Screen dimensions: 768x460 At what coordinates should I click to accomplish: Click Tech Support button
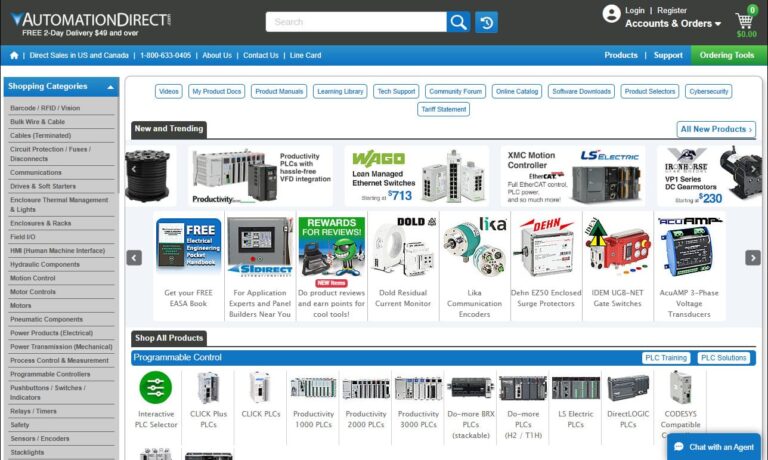396,92
